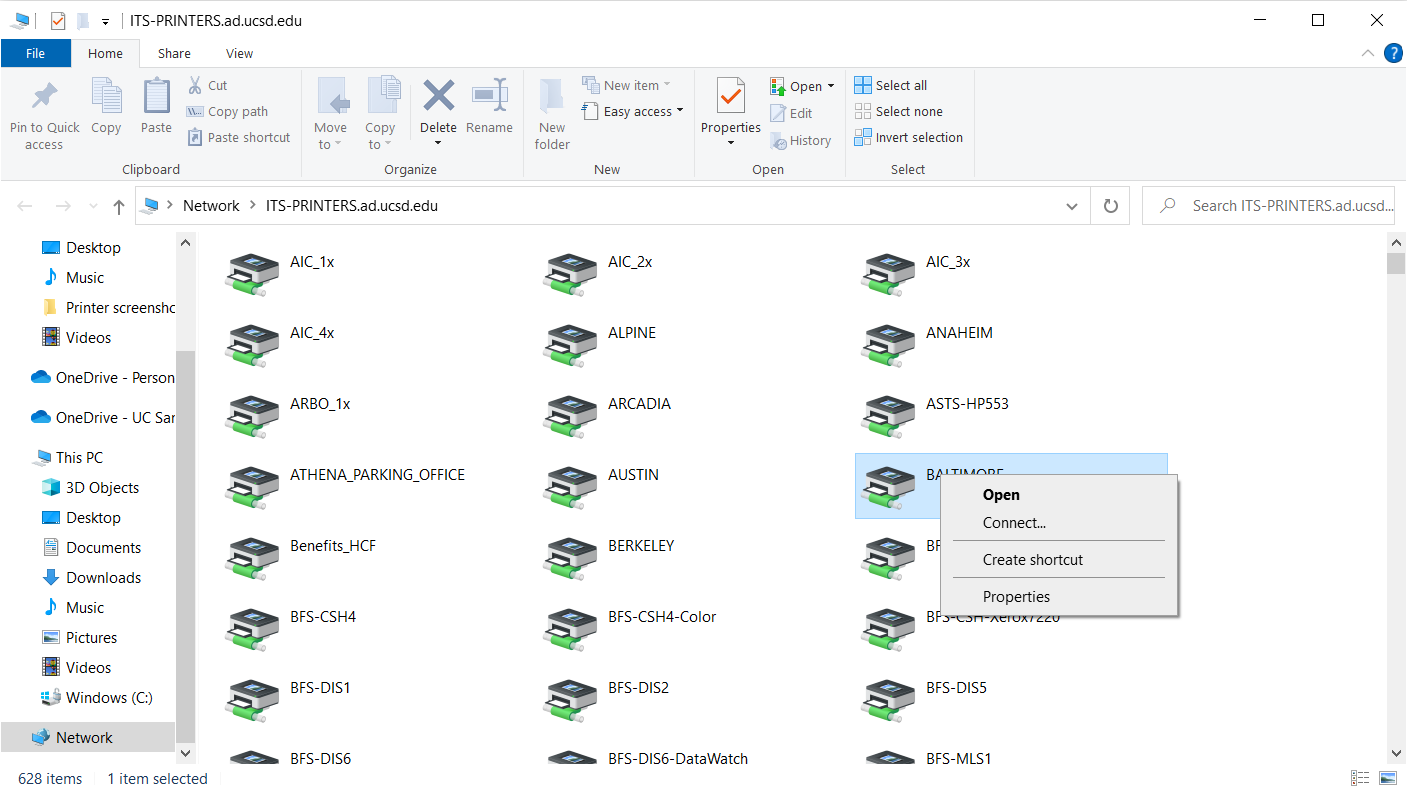The height and width of the screenshot is (793, 1407).
Task: Select the ASTS-HP553 printer icon
Action: 889,414
